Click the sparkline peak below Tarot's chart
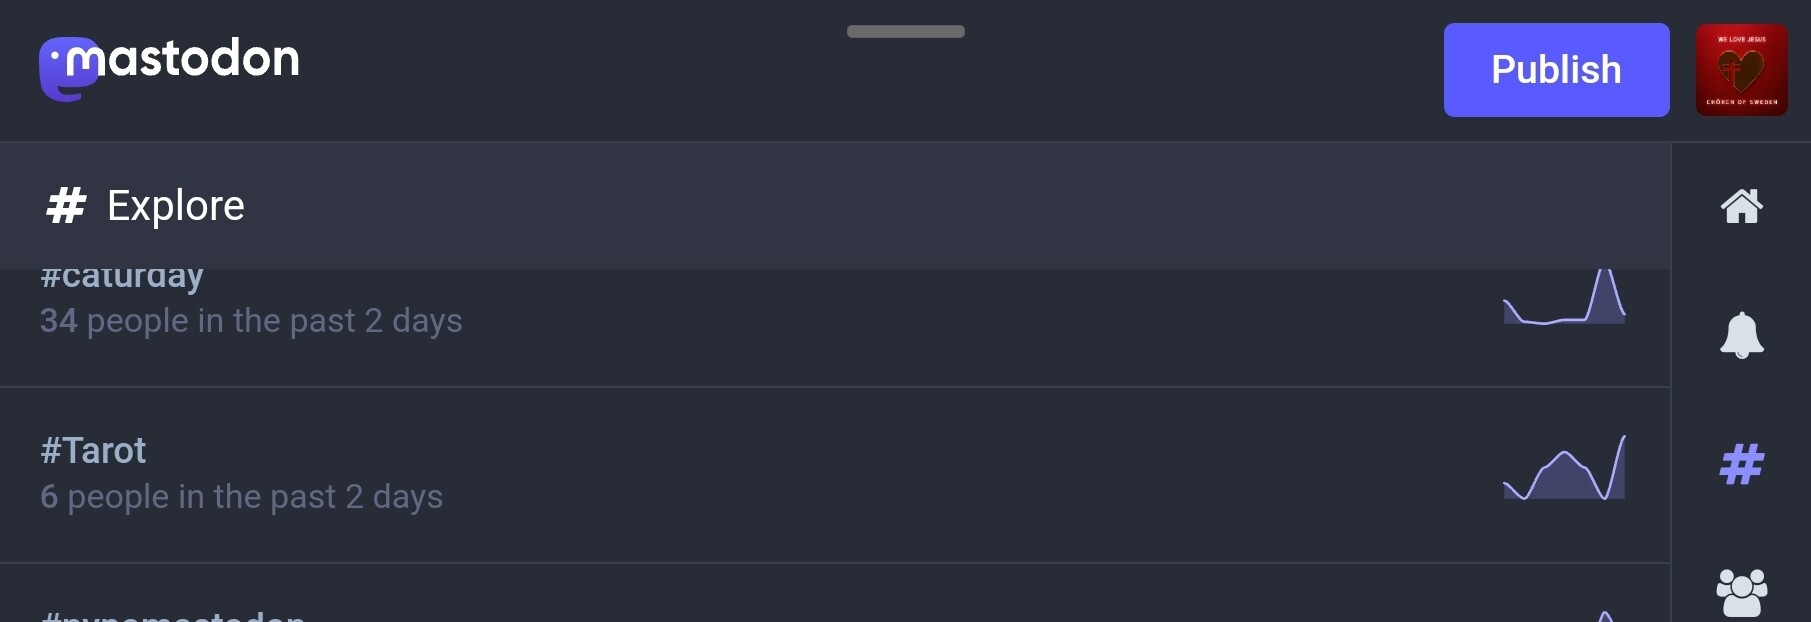 click(x=1604, y=616)
